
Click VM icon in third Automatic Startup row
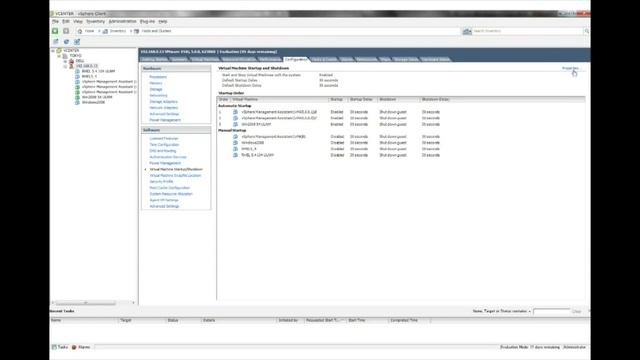[x=235, y=124]
